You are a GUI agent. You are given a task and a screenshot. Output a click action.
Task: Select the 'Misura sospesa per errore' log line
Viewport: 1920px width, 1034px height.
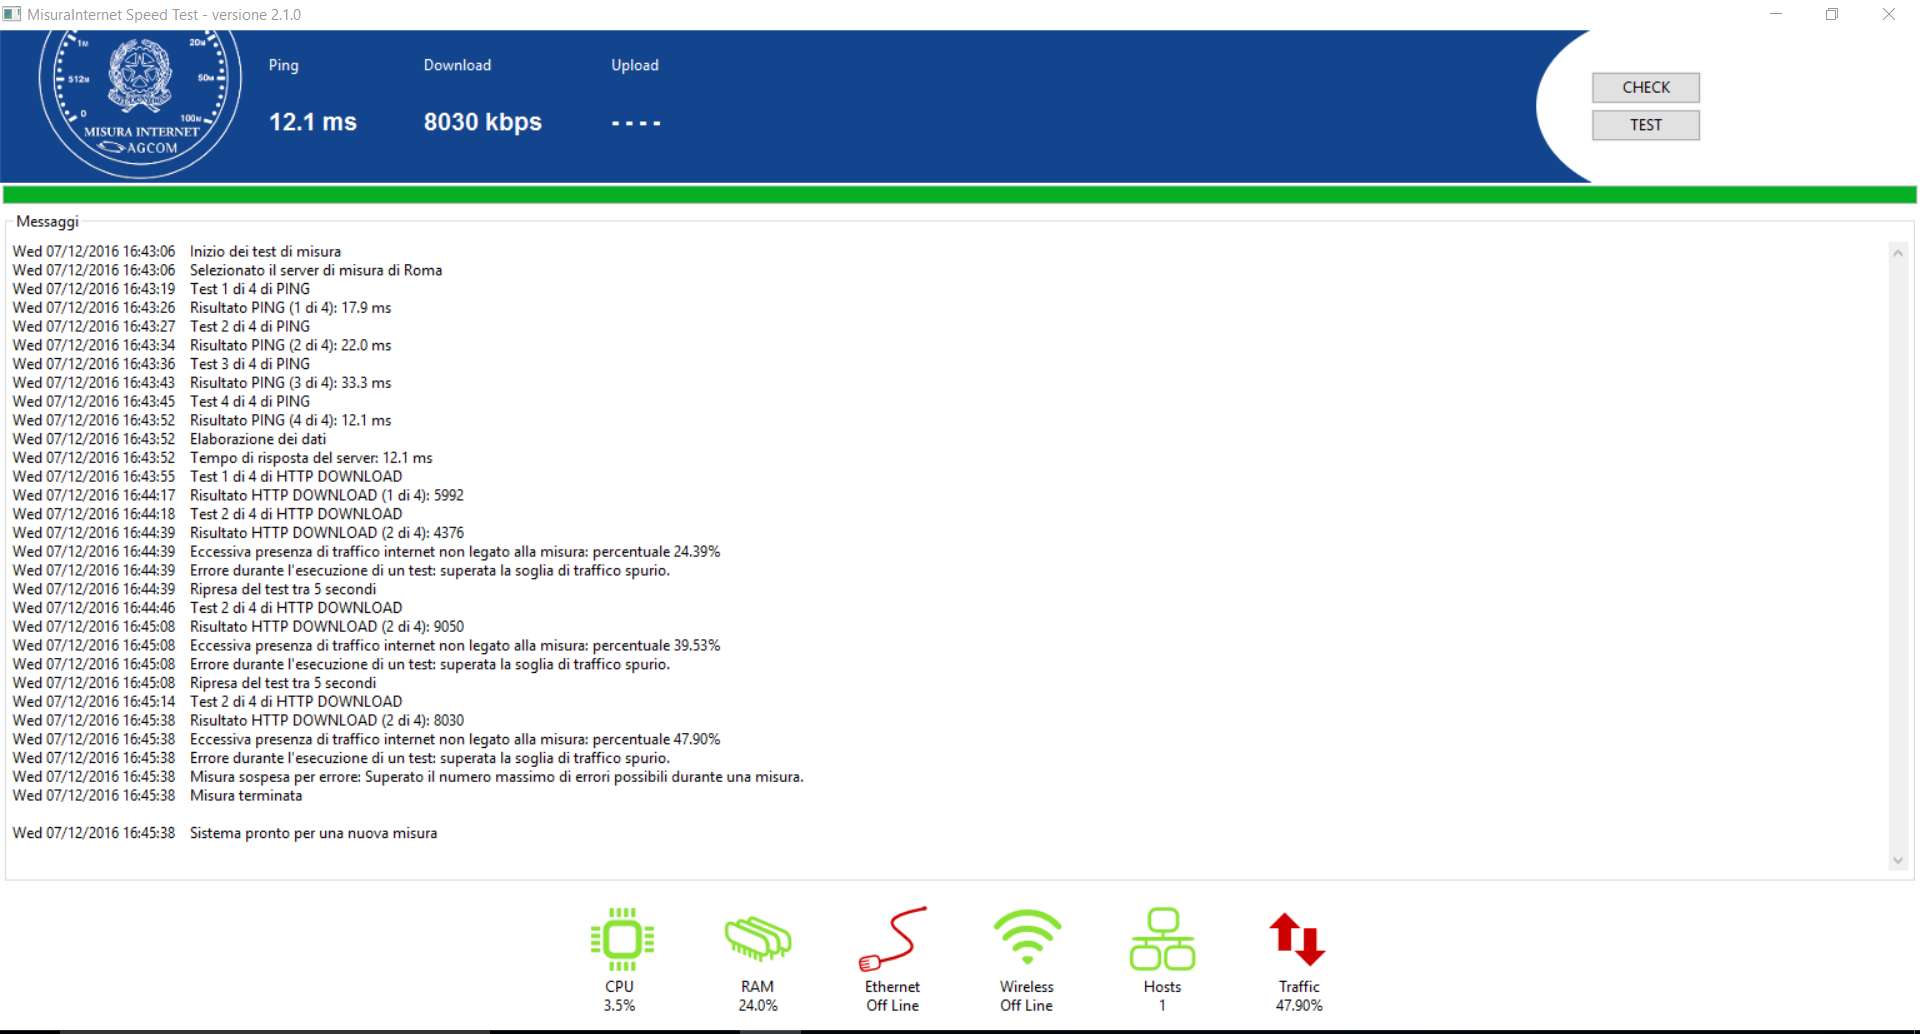[x=497, y=776]
